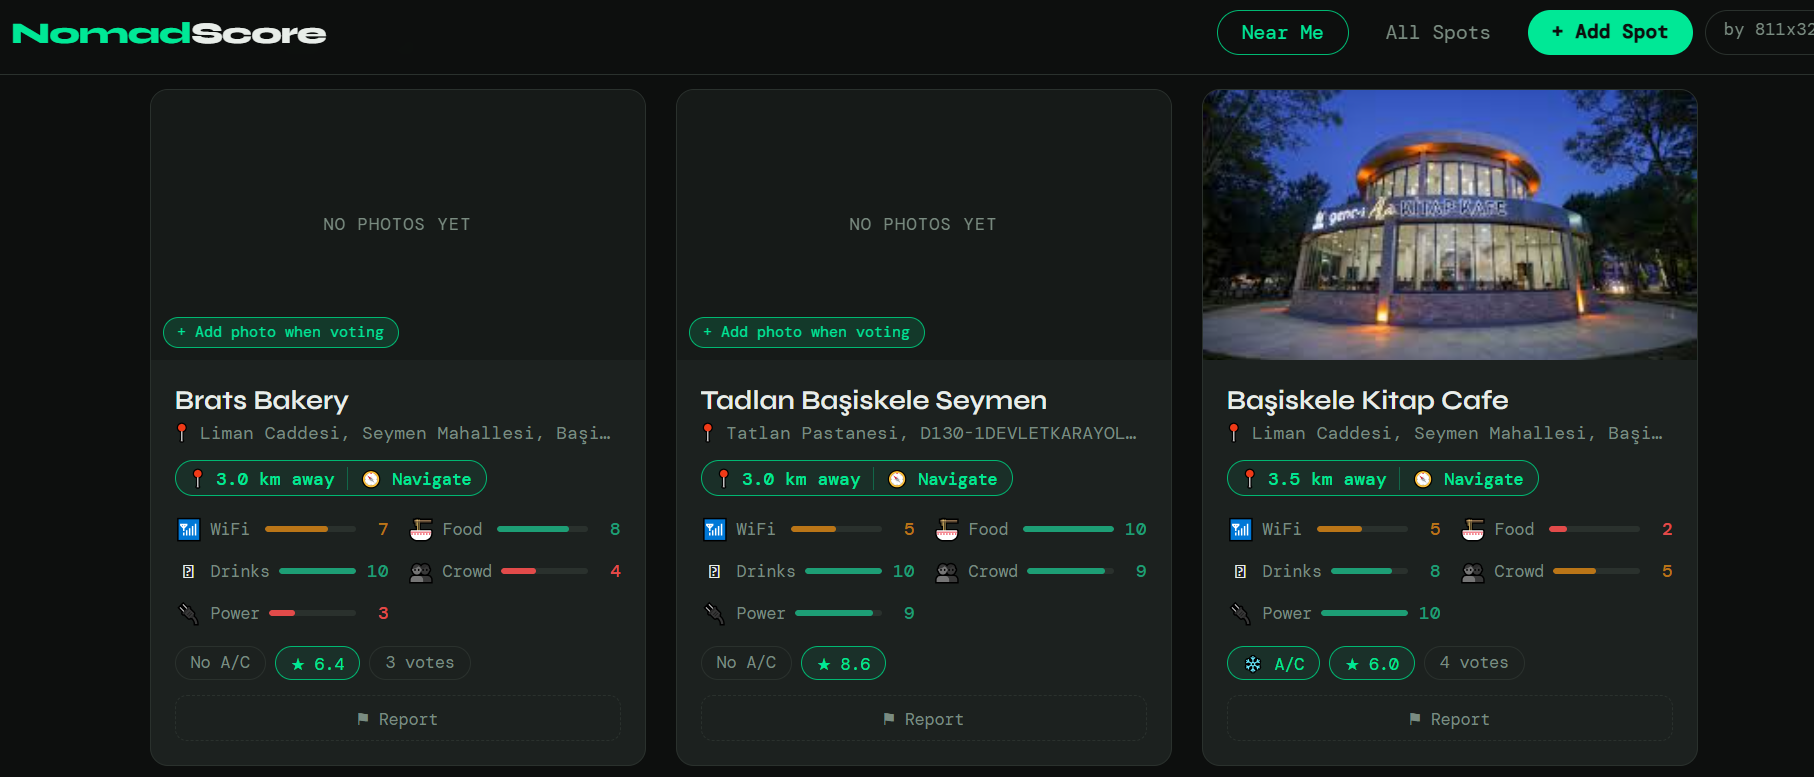The height and width of the screenshot is (777, 1814).
Task: Click the compass icon in Tadlan Başiskele Seymen Navigate
Action: click(897, 479)
